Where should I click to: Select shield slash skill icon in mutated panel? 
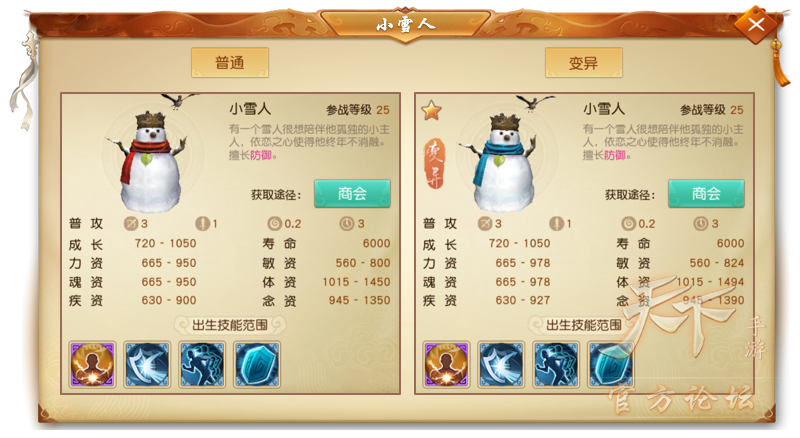click(502, 364)
